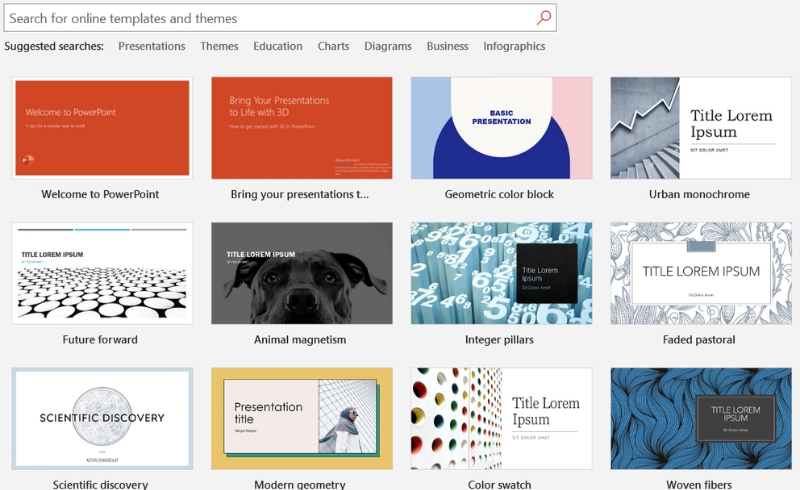Click the 'Bring your presentations t...' caption
Screen dimensions: 800x490
(299, 194)
